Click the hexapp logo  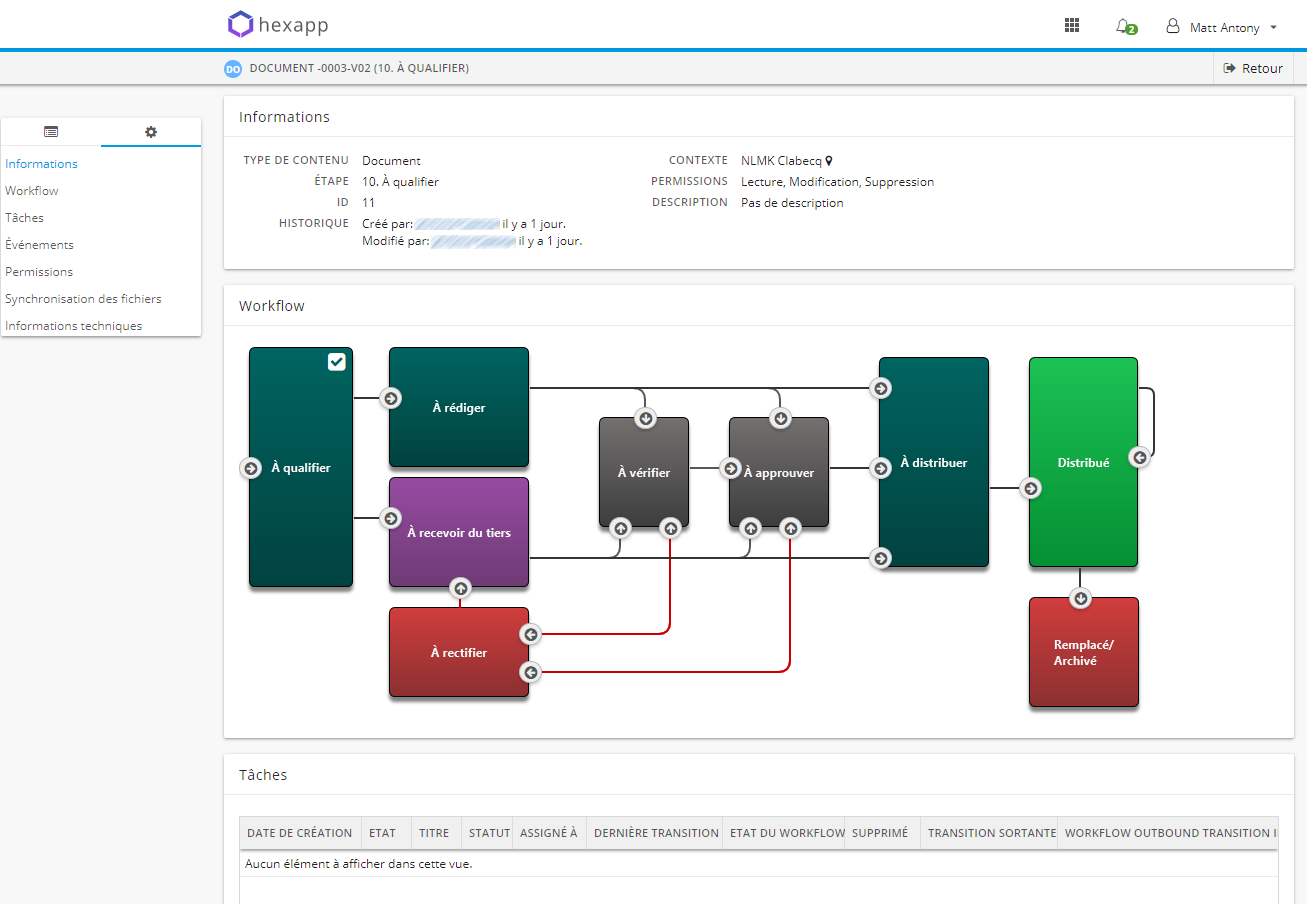pos(278,25)
